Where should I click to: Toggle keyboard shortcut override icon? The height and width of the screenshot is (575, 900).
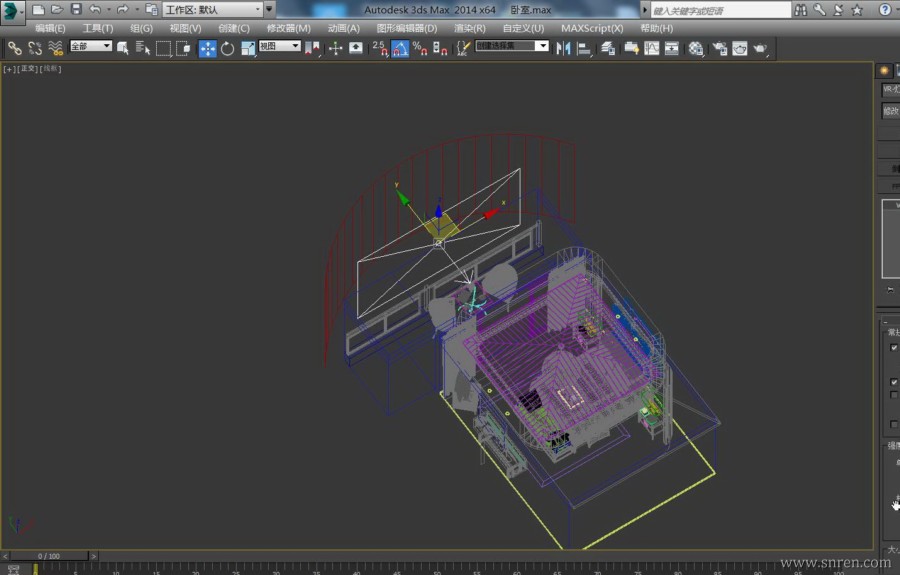(x=356, y=49)
